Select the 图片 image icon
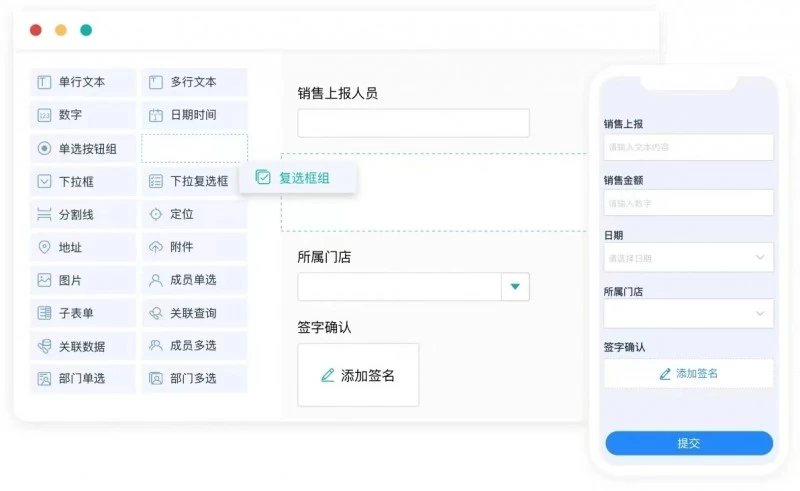Viewport: 800px width, 491px height. (44, 280)
